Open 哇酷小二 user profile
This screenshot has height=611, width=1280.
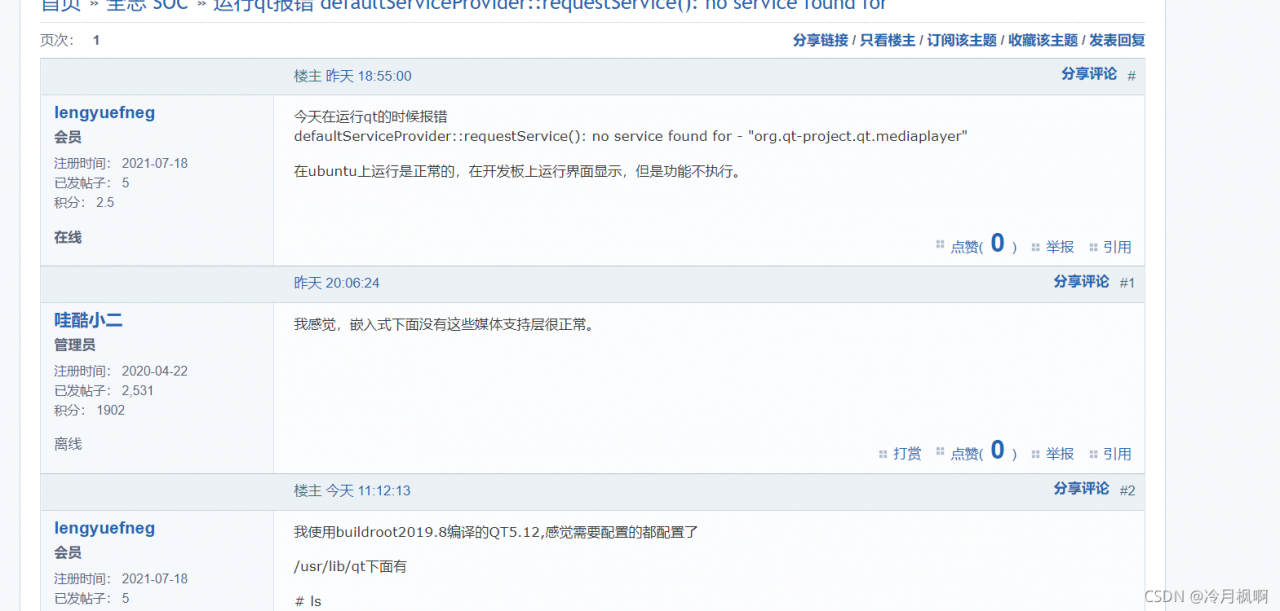88,321
